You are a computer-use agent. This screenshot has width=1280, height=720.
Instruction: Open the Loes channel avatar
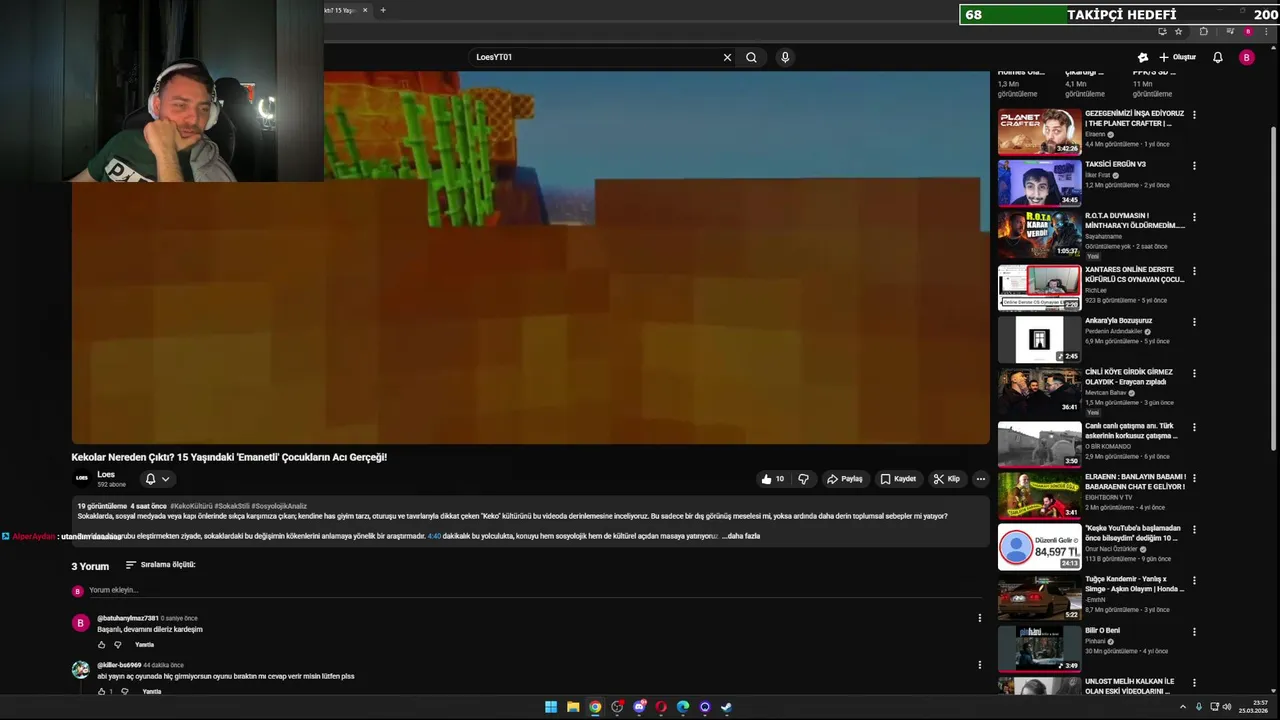81,478
